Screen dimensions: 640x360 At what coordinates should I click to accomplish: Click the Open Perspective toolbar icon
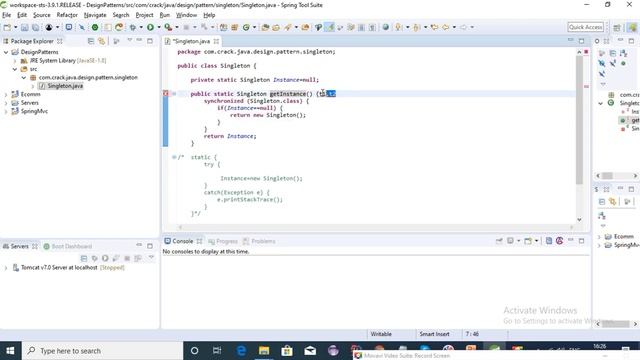tap(617, 27)
